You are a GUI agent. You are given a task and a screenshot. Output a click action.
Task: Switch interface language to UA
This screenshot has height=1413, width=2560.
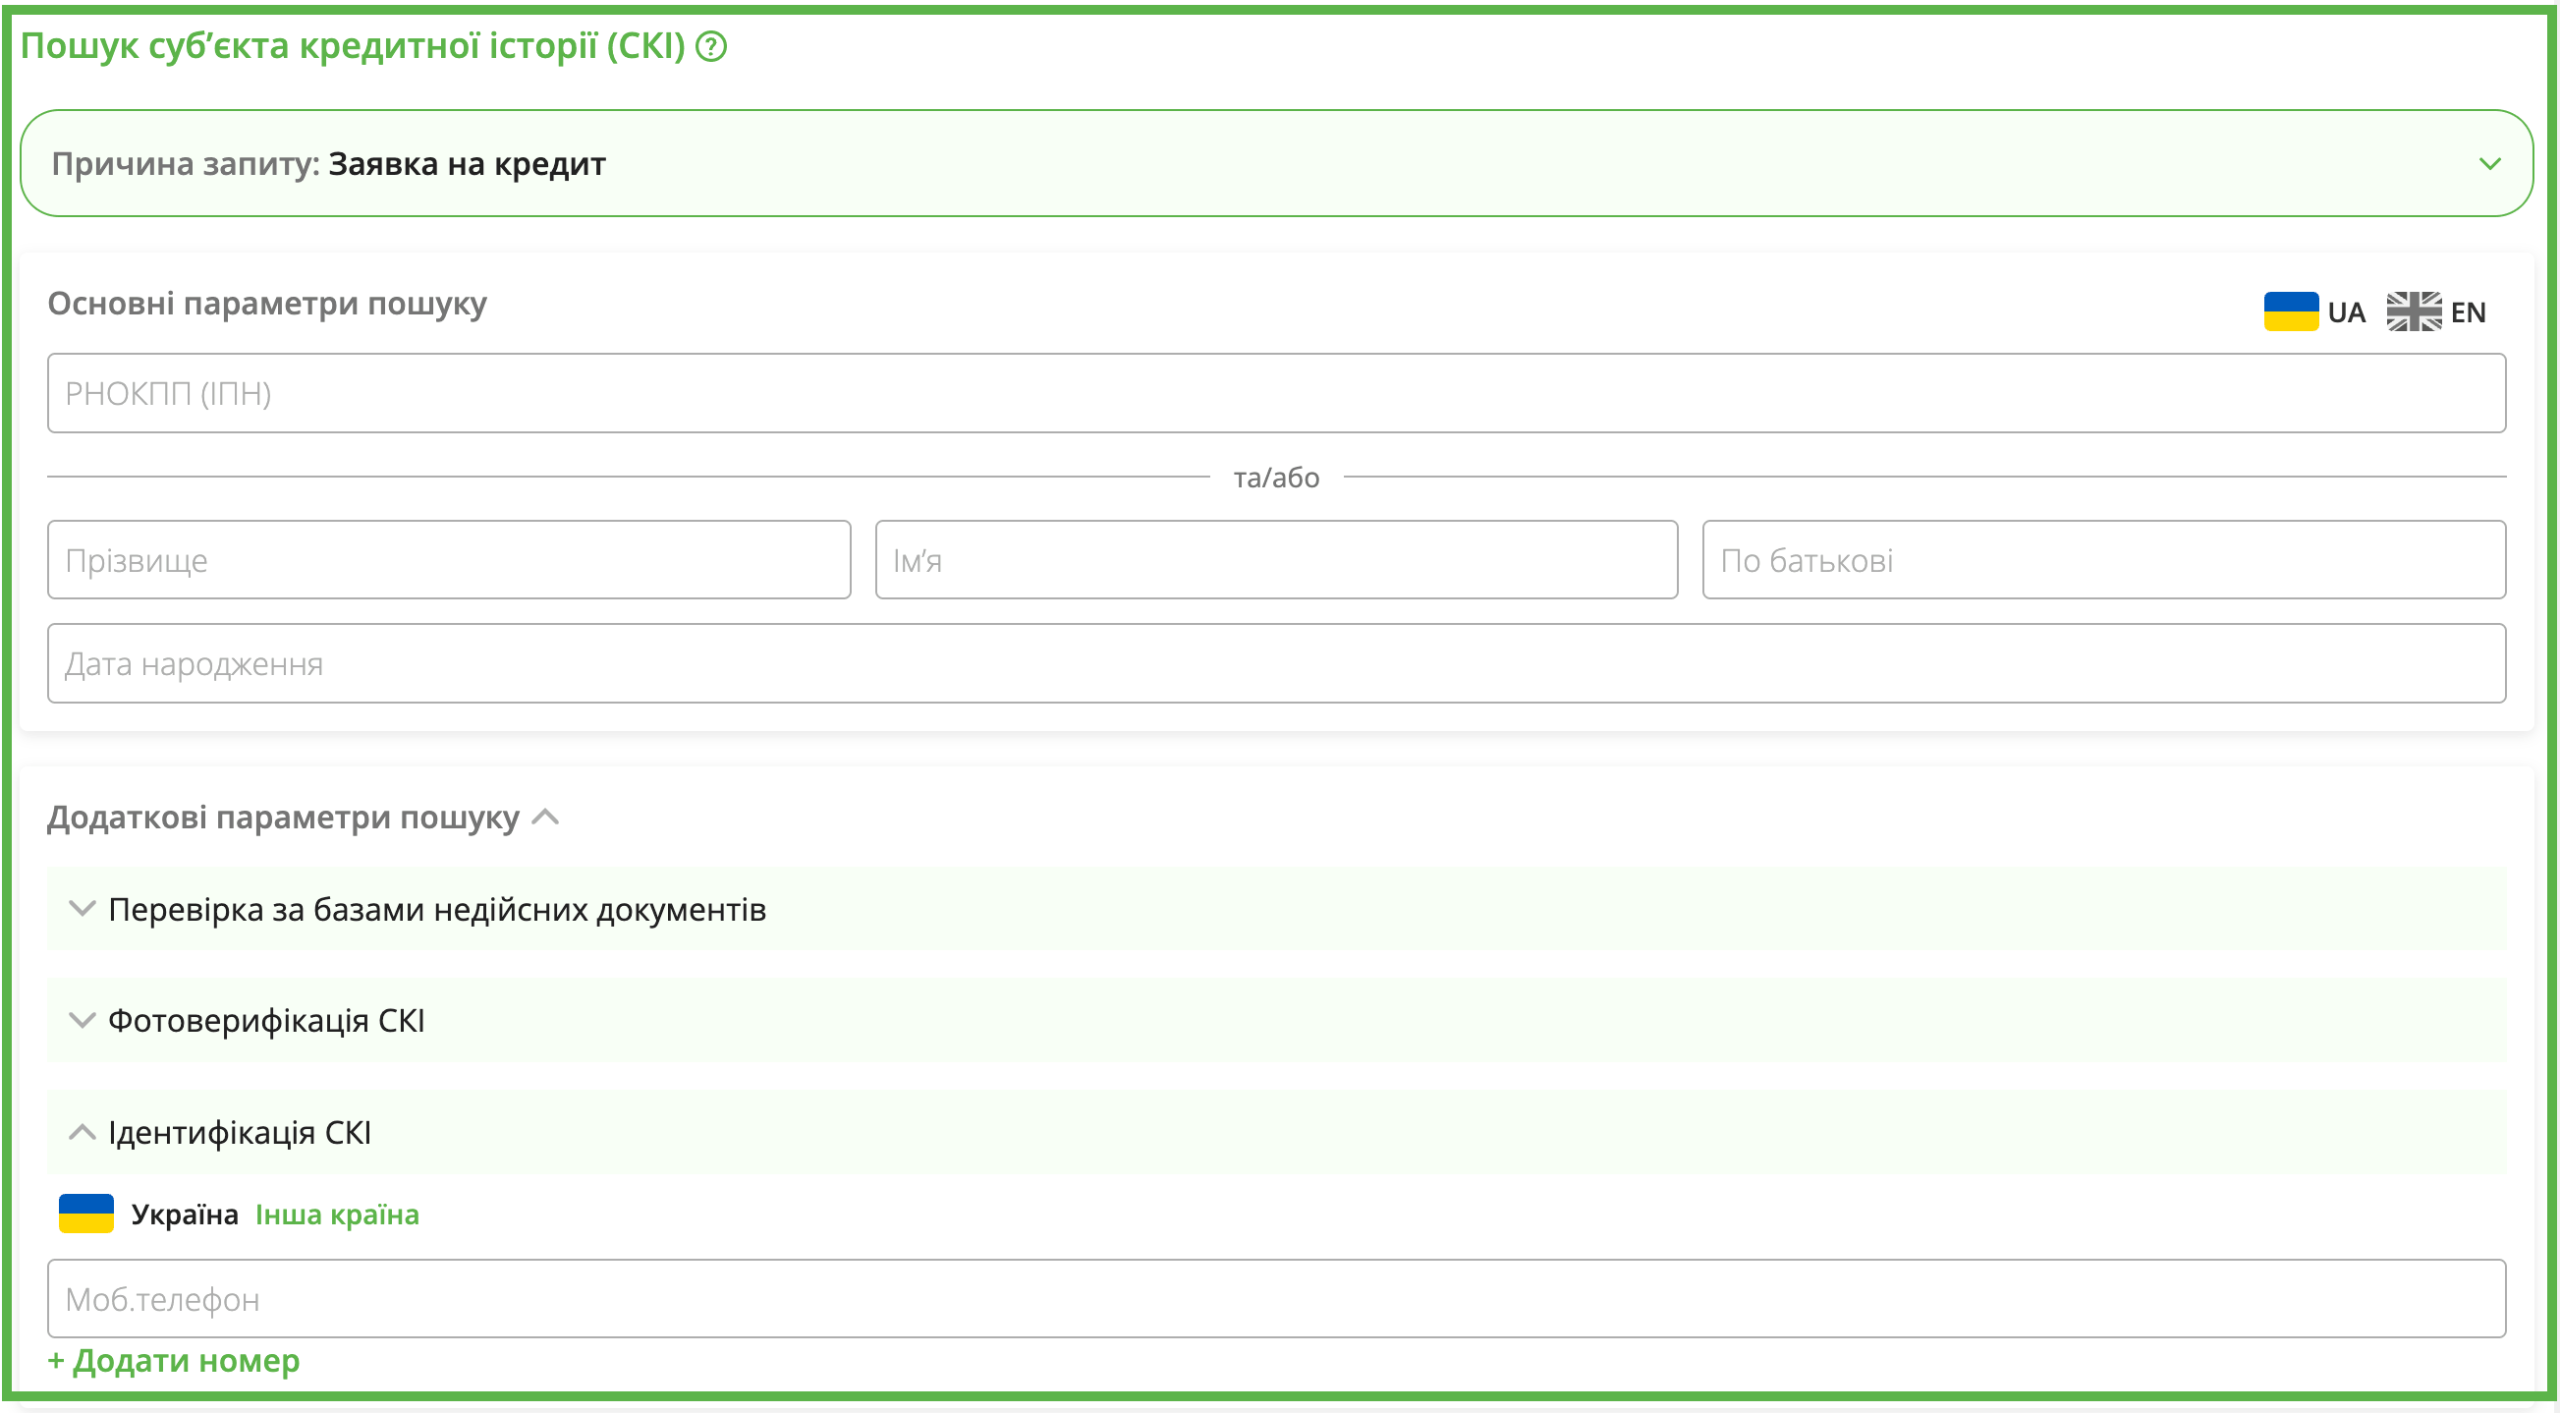[x=2345, y=313]
